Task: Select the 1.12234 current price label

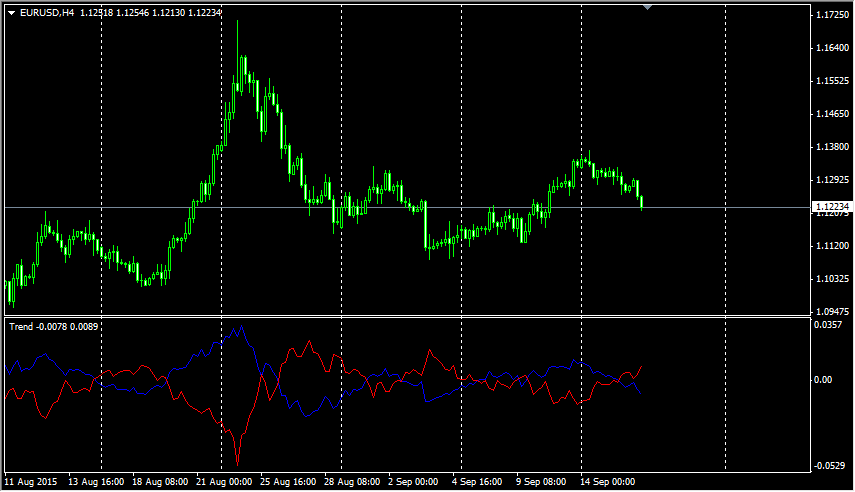Action: click(x=832, y=207)
